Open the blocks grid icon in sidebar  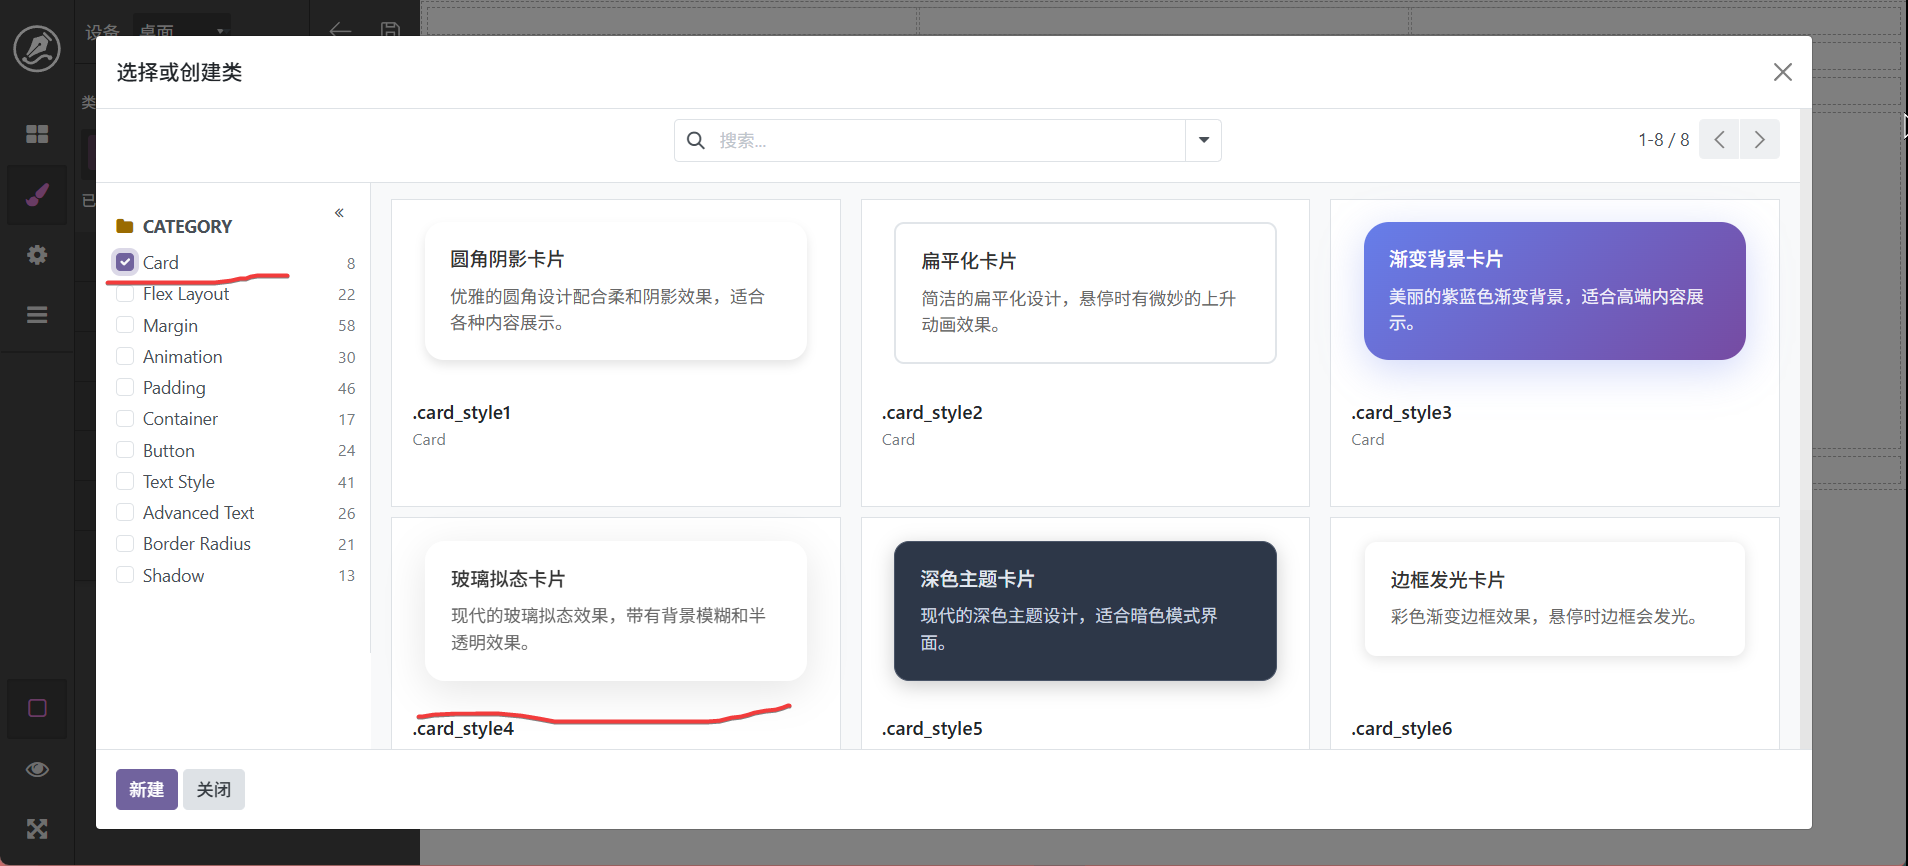pos(37,134)
